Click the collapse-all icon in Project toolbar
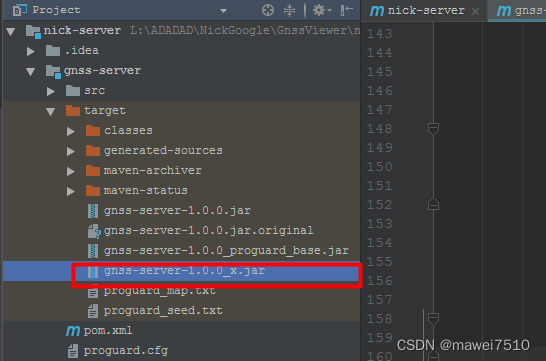The width and height of the screenshot is (546, 361). point(289,10)
